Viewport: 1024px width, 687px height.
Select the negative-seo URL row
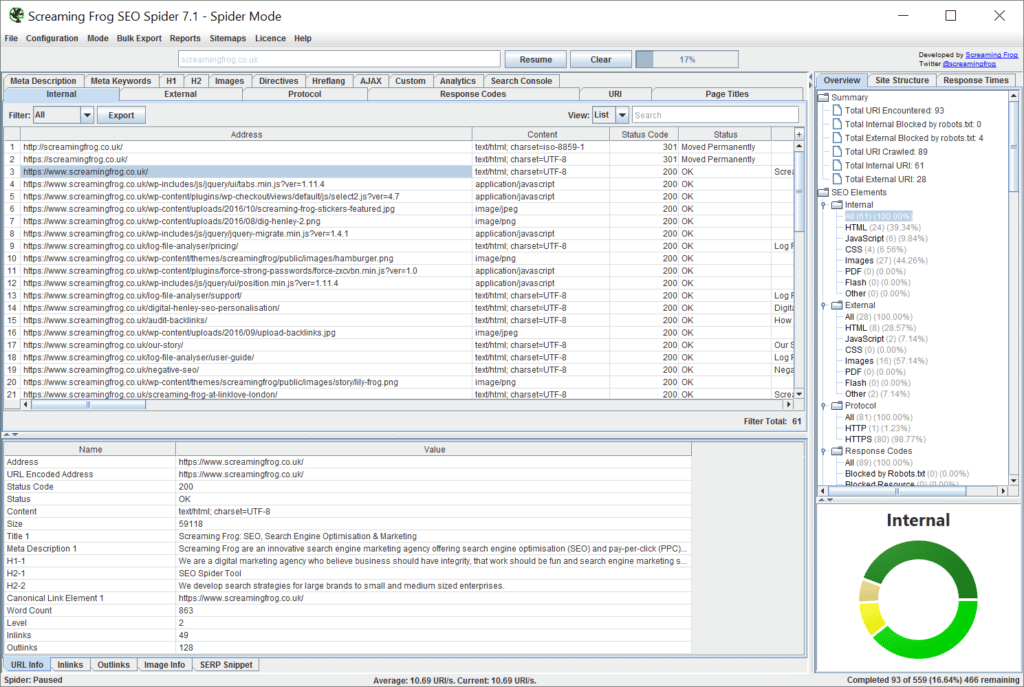399,370
